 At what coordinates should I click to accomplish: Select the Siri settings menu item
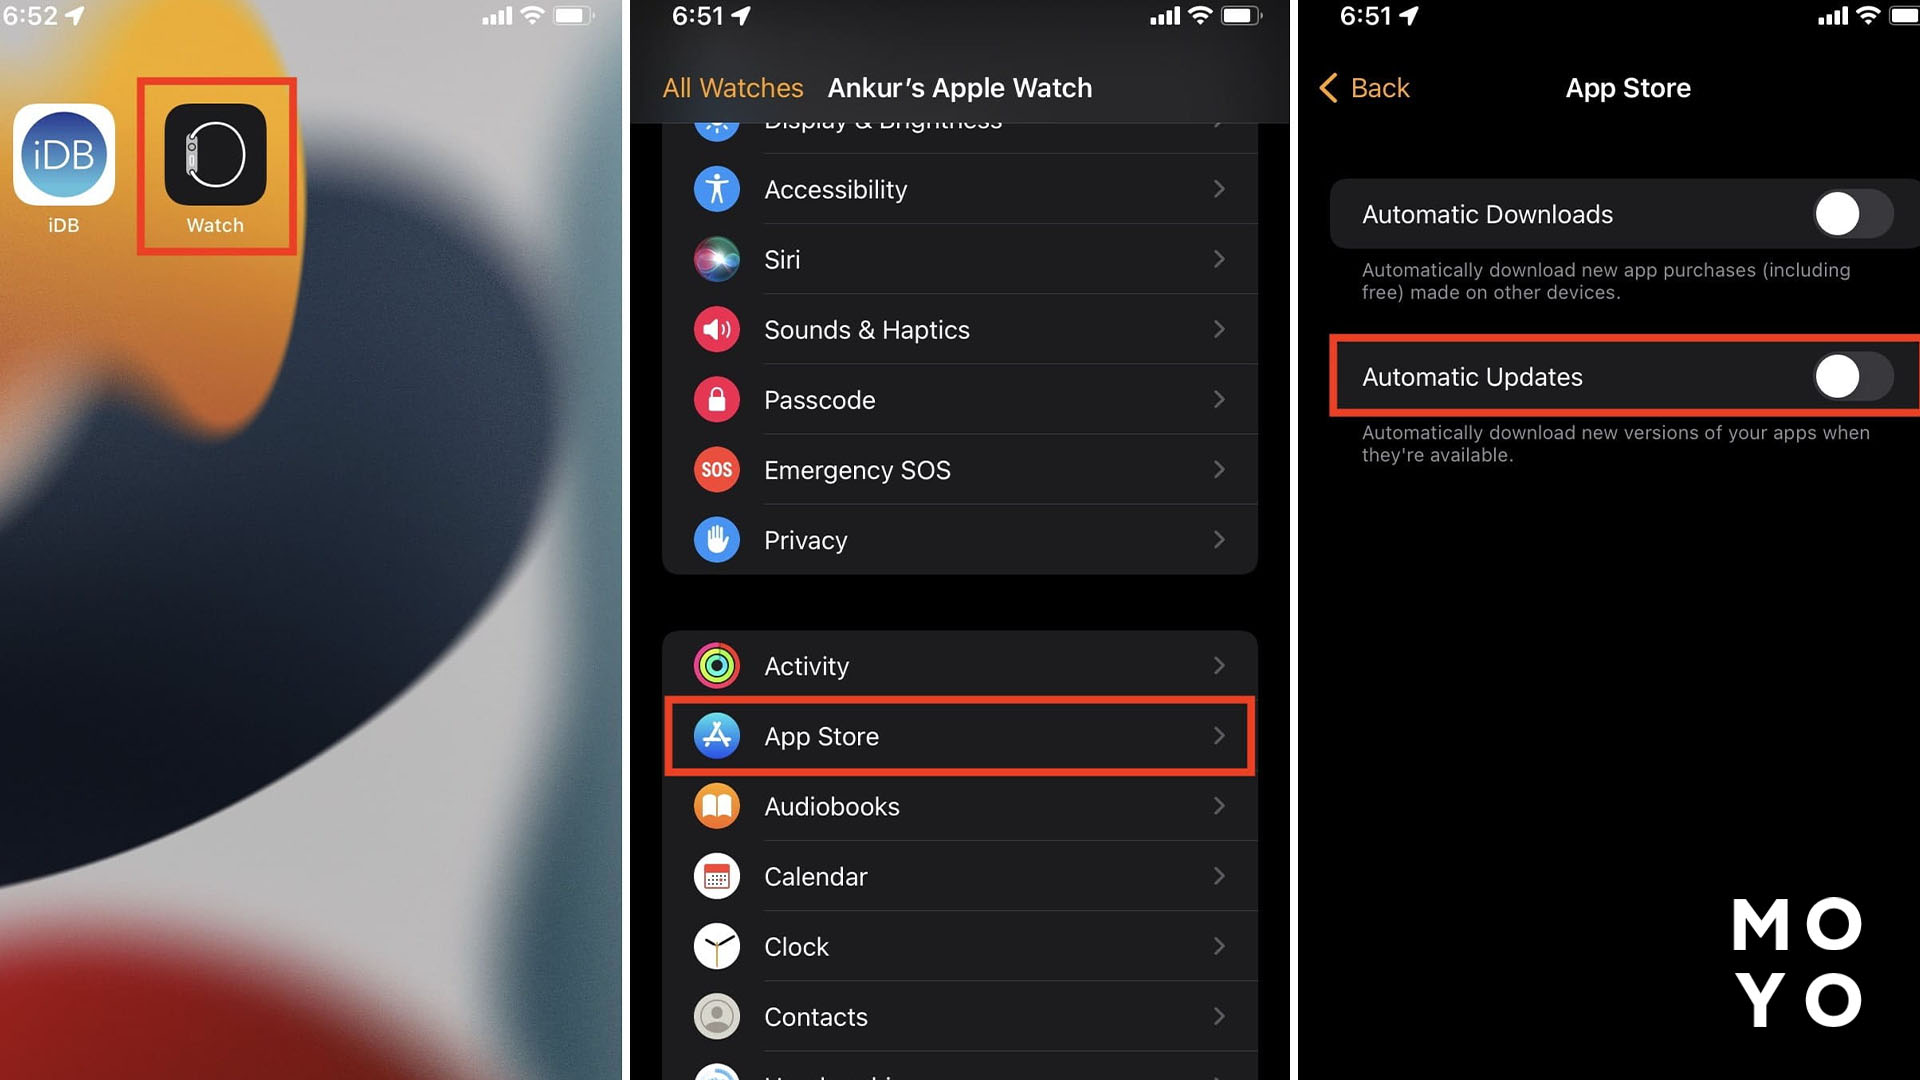coord(960,258)
